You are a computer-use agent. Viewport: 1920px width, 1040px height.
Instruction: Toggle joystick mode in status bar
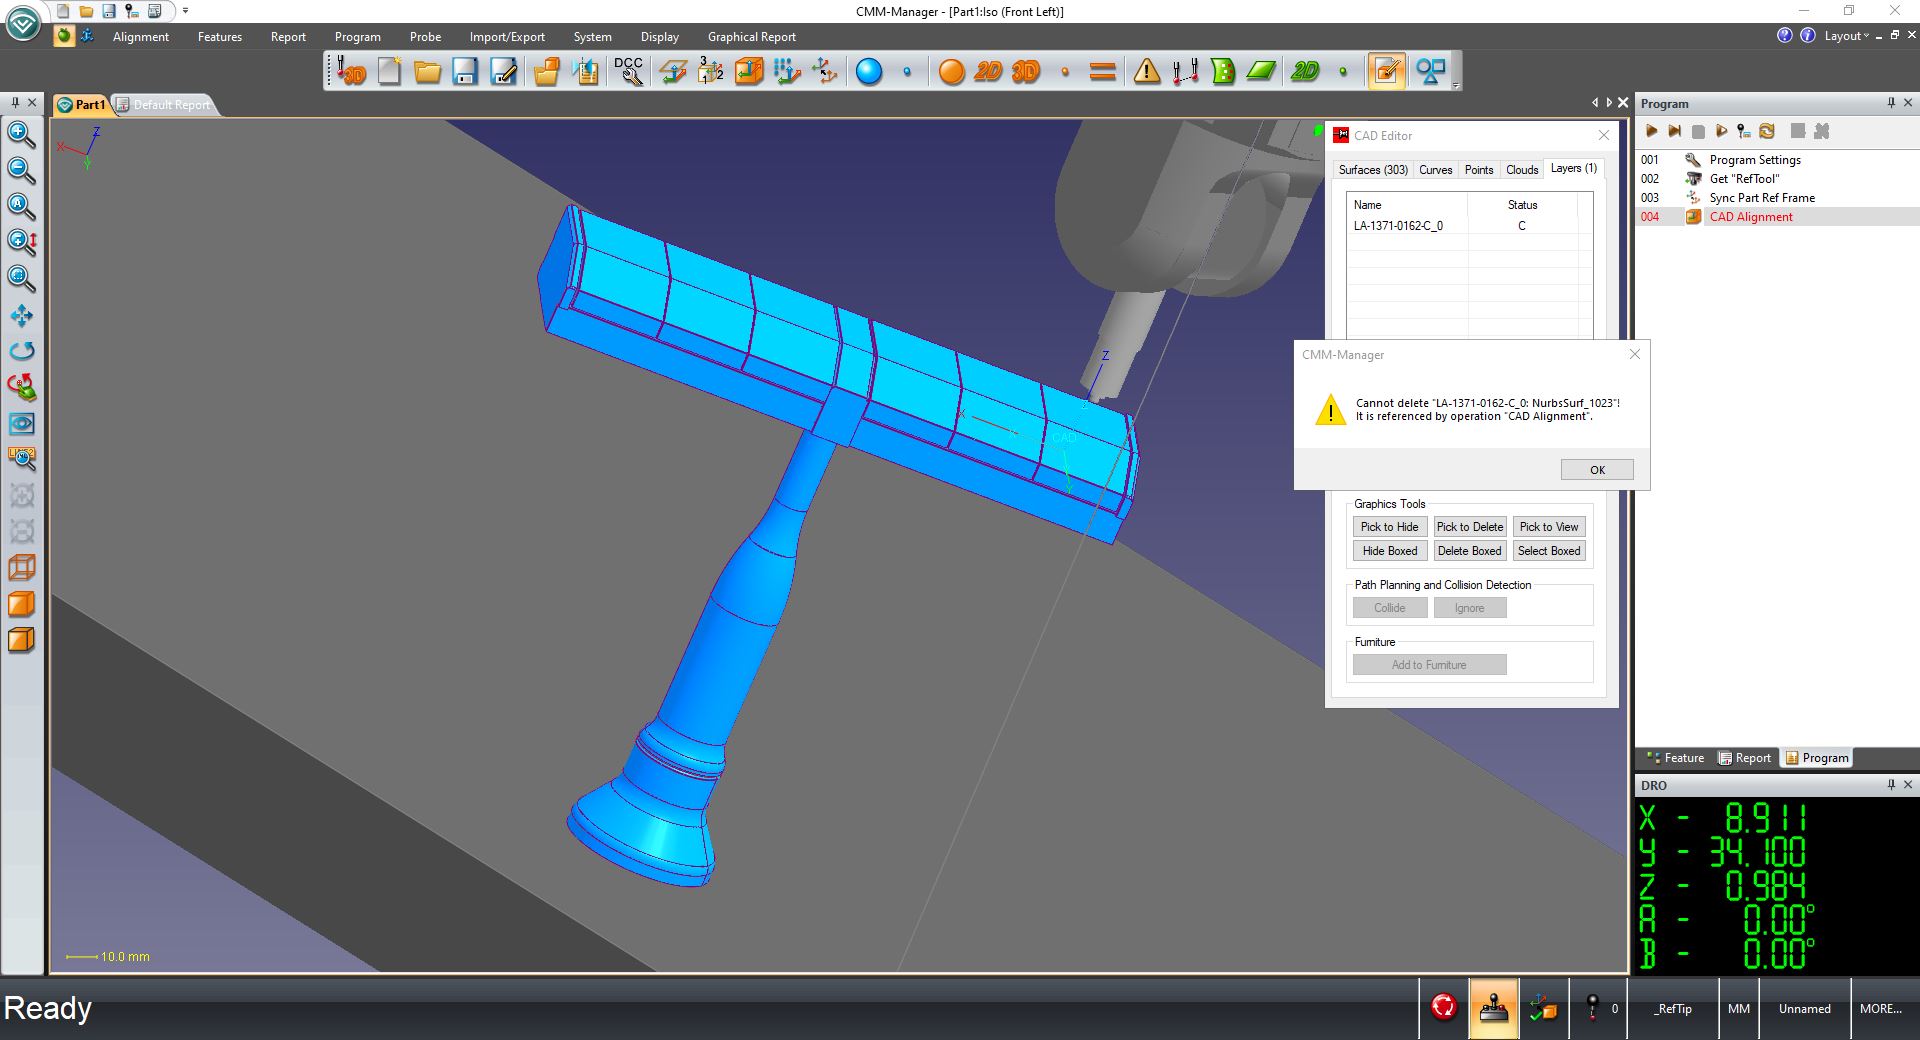tap(1493, 1008)
